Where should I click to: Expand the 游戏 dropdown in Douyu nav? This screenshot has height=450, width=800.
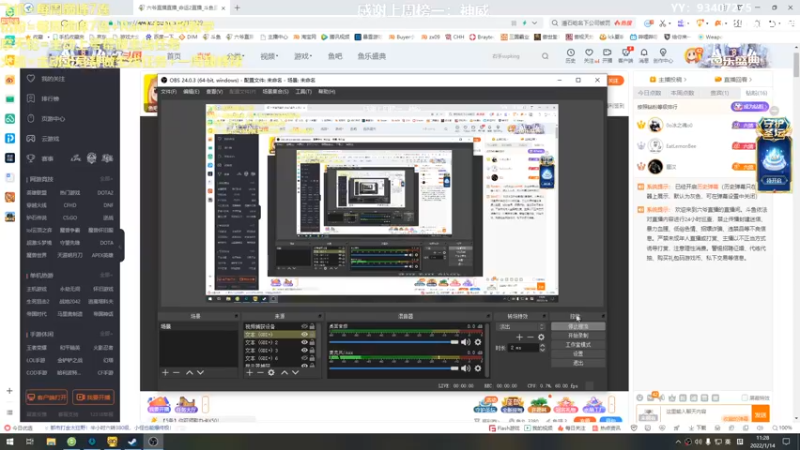pos(303,56)
